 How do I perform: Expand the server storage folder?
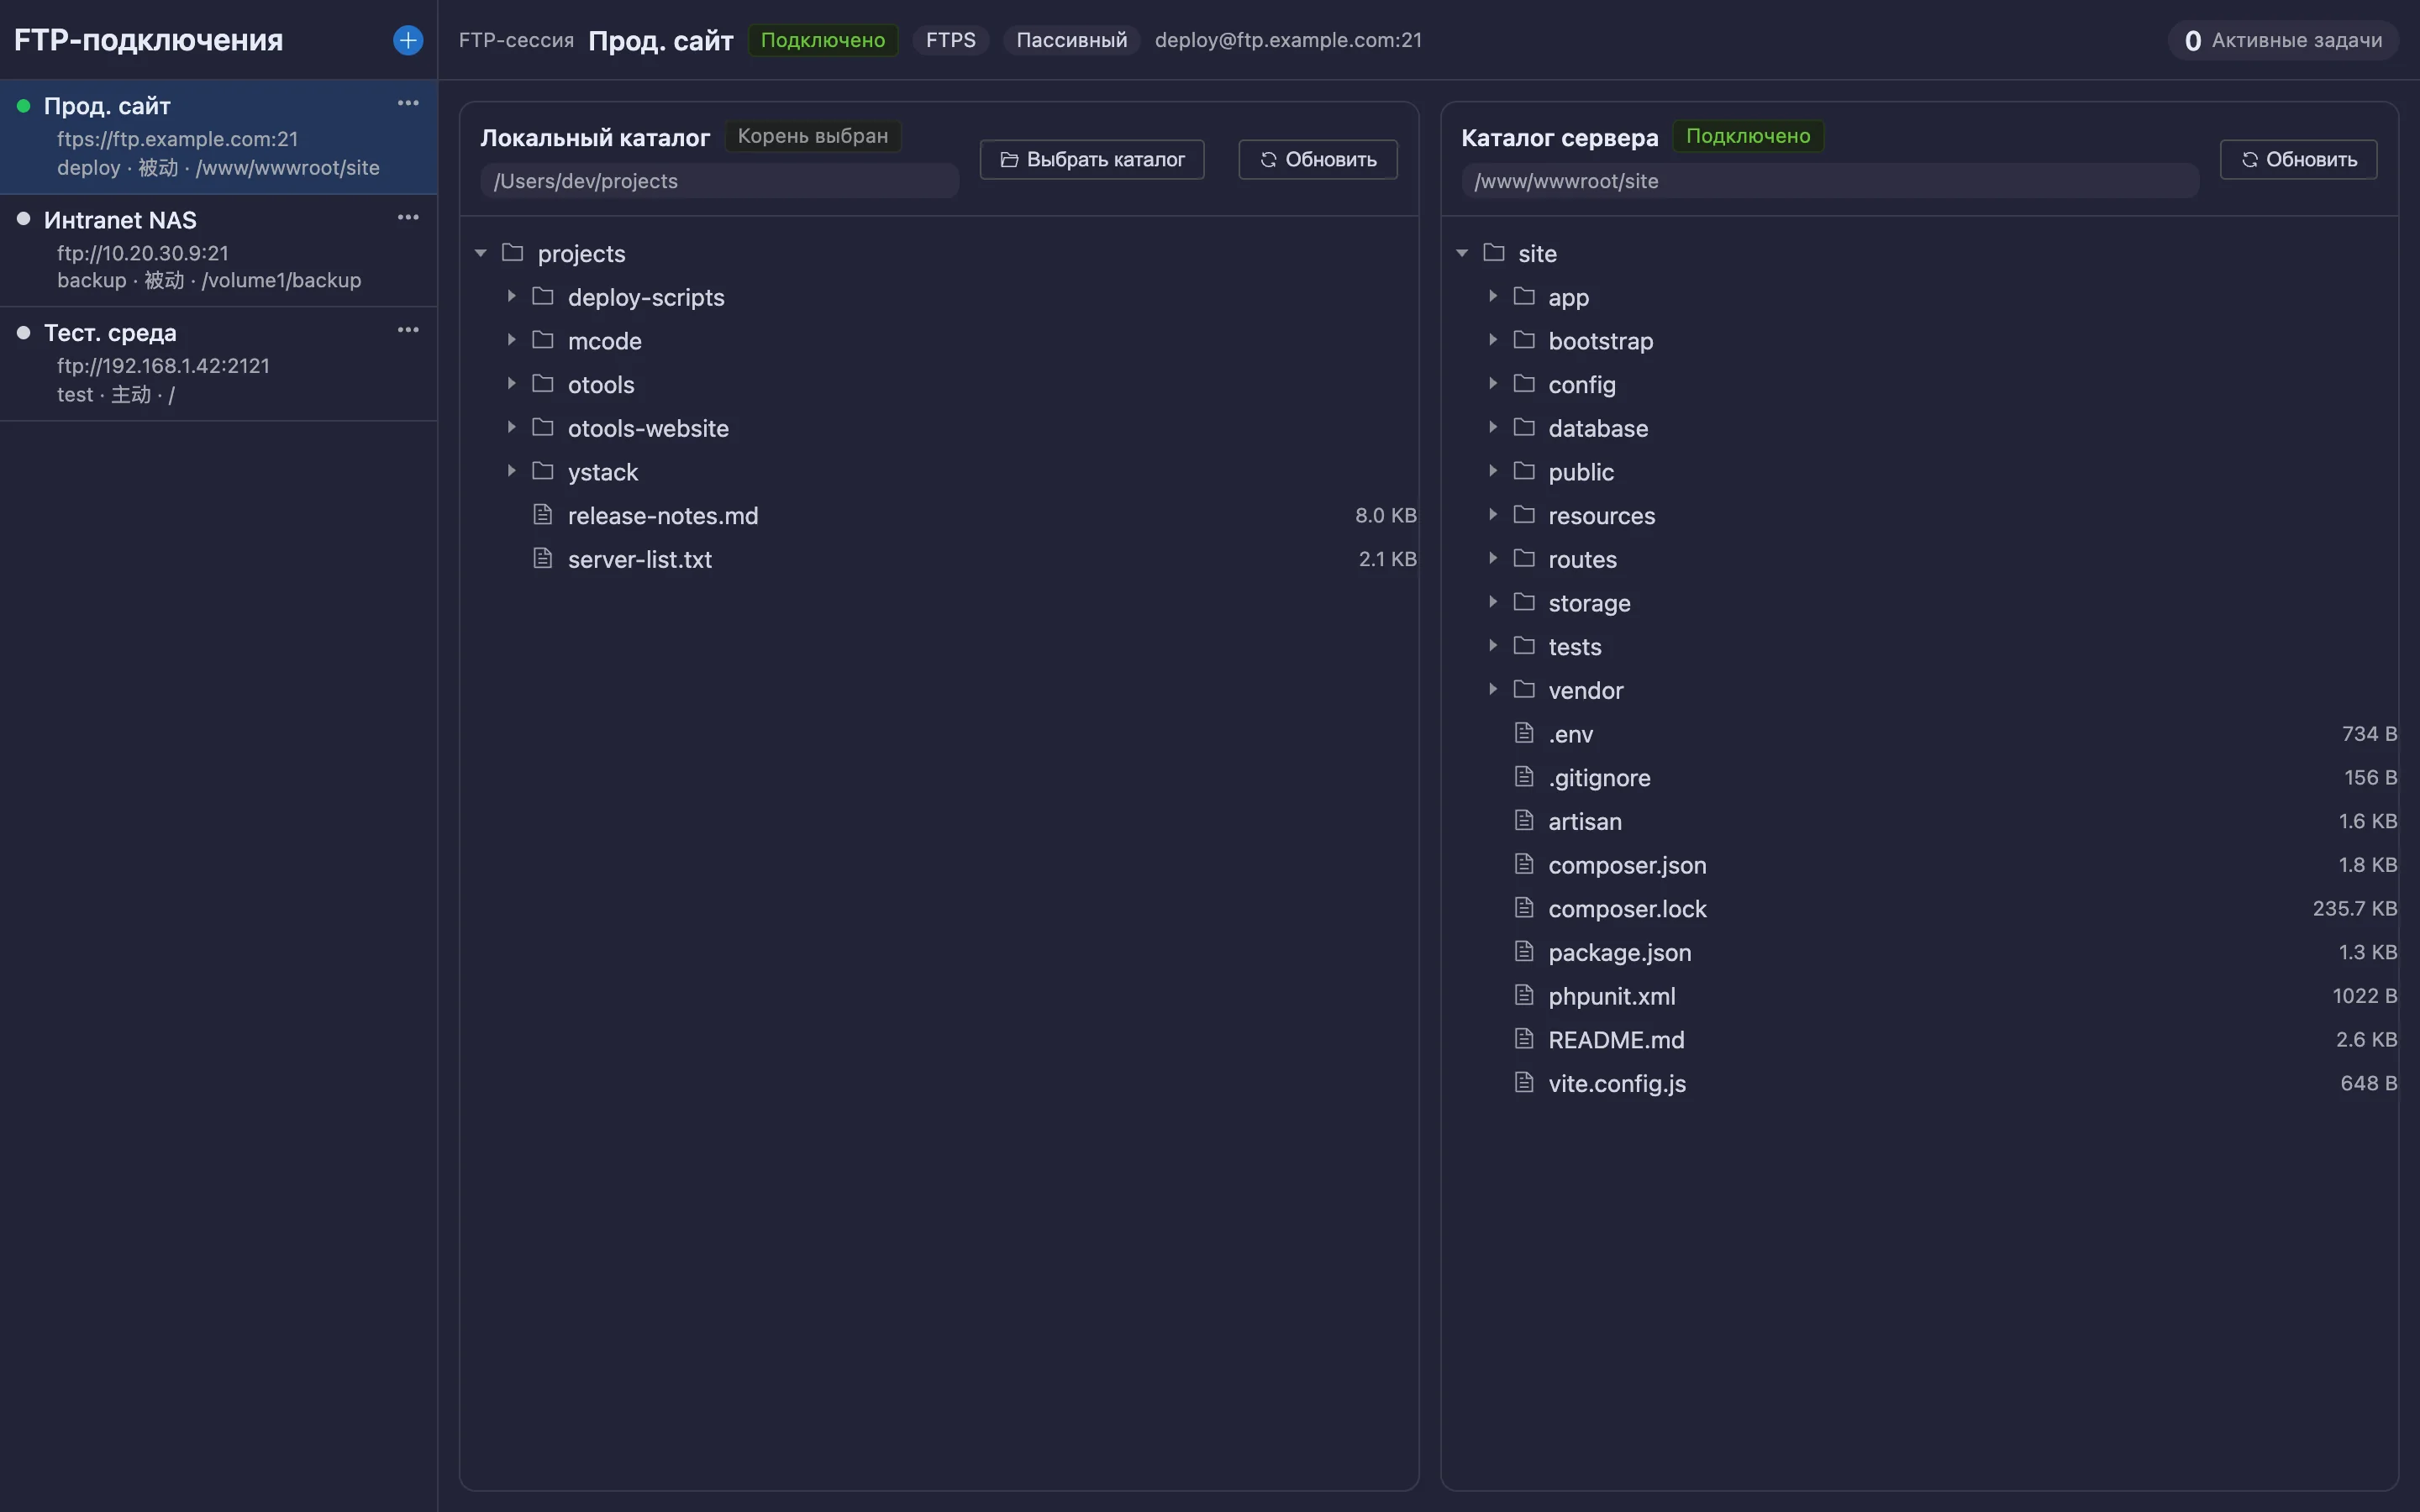(x=1492, y=602)
